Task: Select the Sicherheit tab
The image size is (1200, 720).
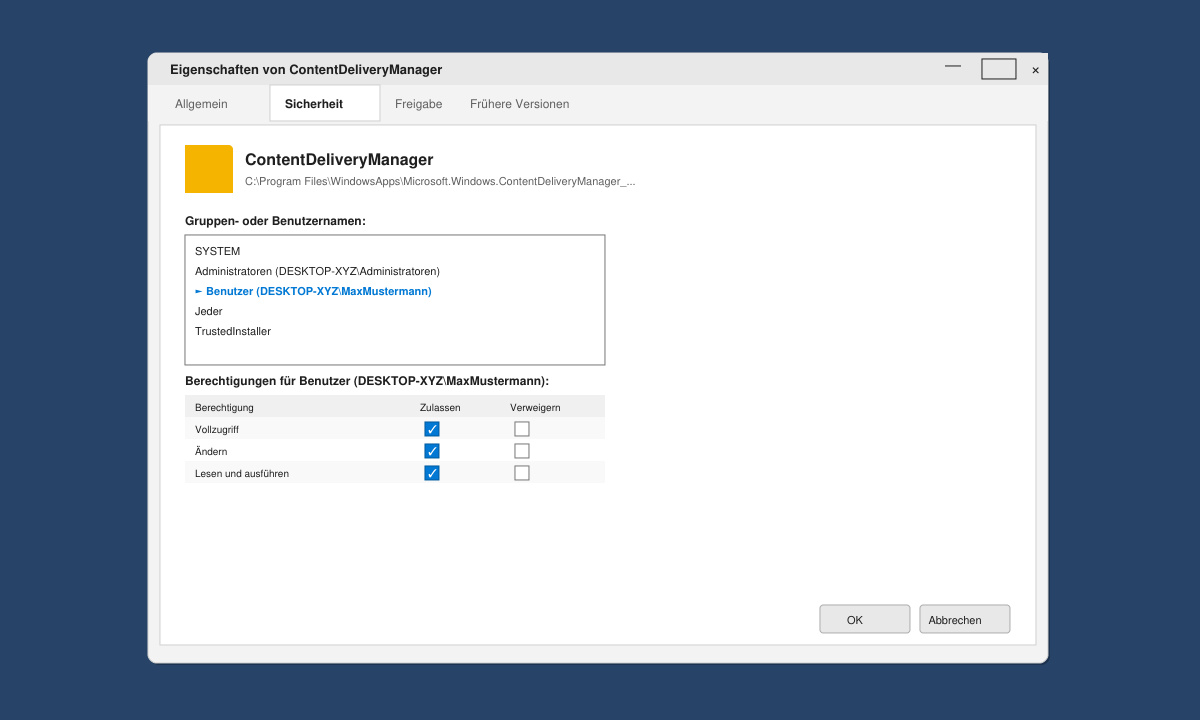Action: point(325,104)
